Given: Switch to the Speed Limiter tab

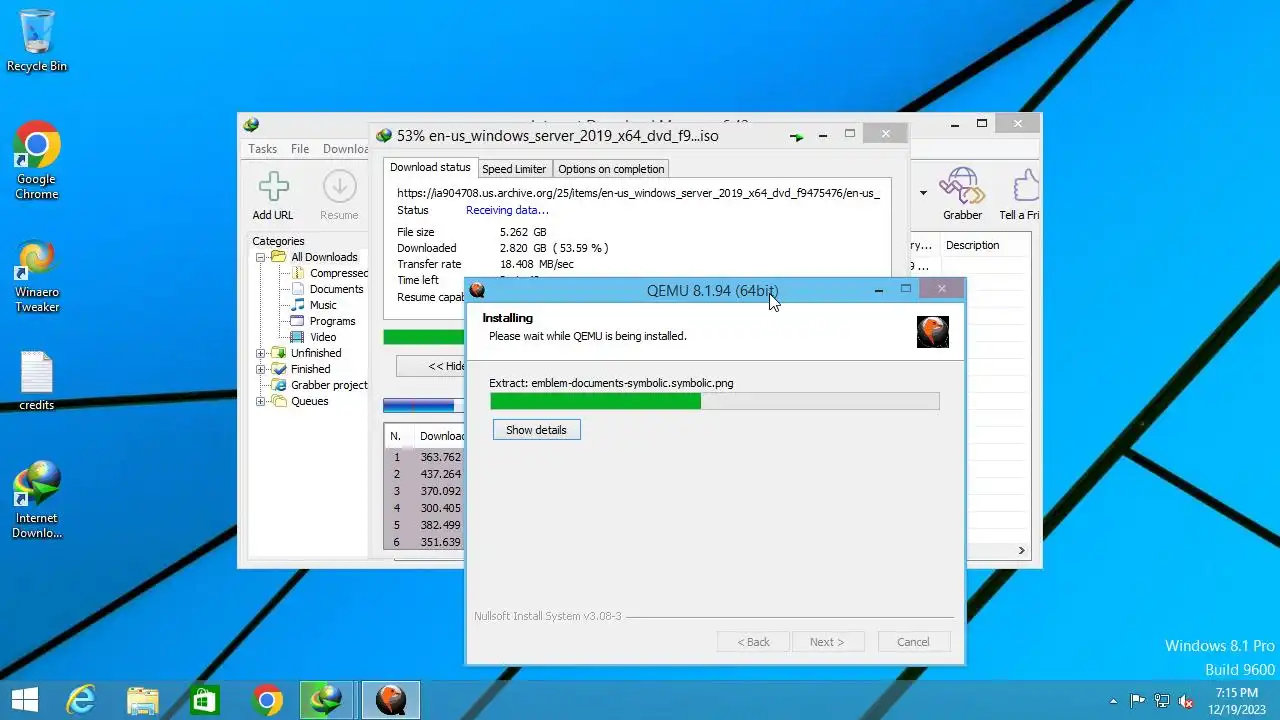Looking at the screenshot, I should point(514,169).
